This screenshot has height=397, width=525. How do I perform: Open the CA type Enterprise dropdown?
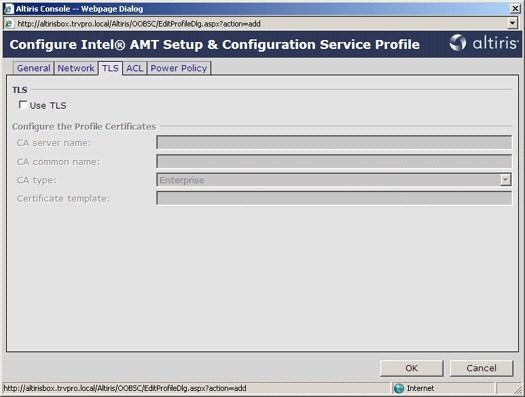[x=334, y=180]
